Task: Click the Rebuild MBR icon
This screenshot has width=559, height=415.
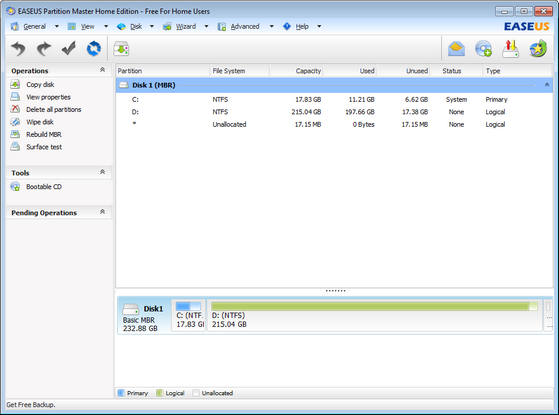Action: [15, 134]
